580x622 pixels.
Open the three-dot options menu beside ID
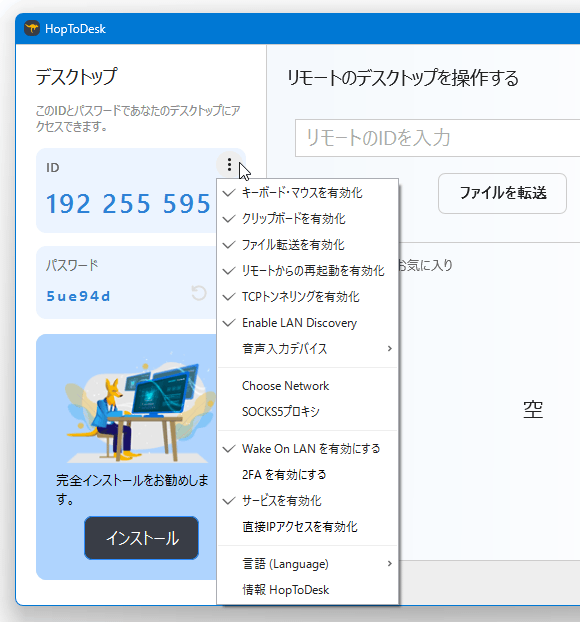point(229,165)
